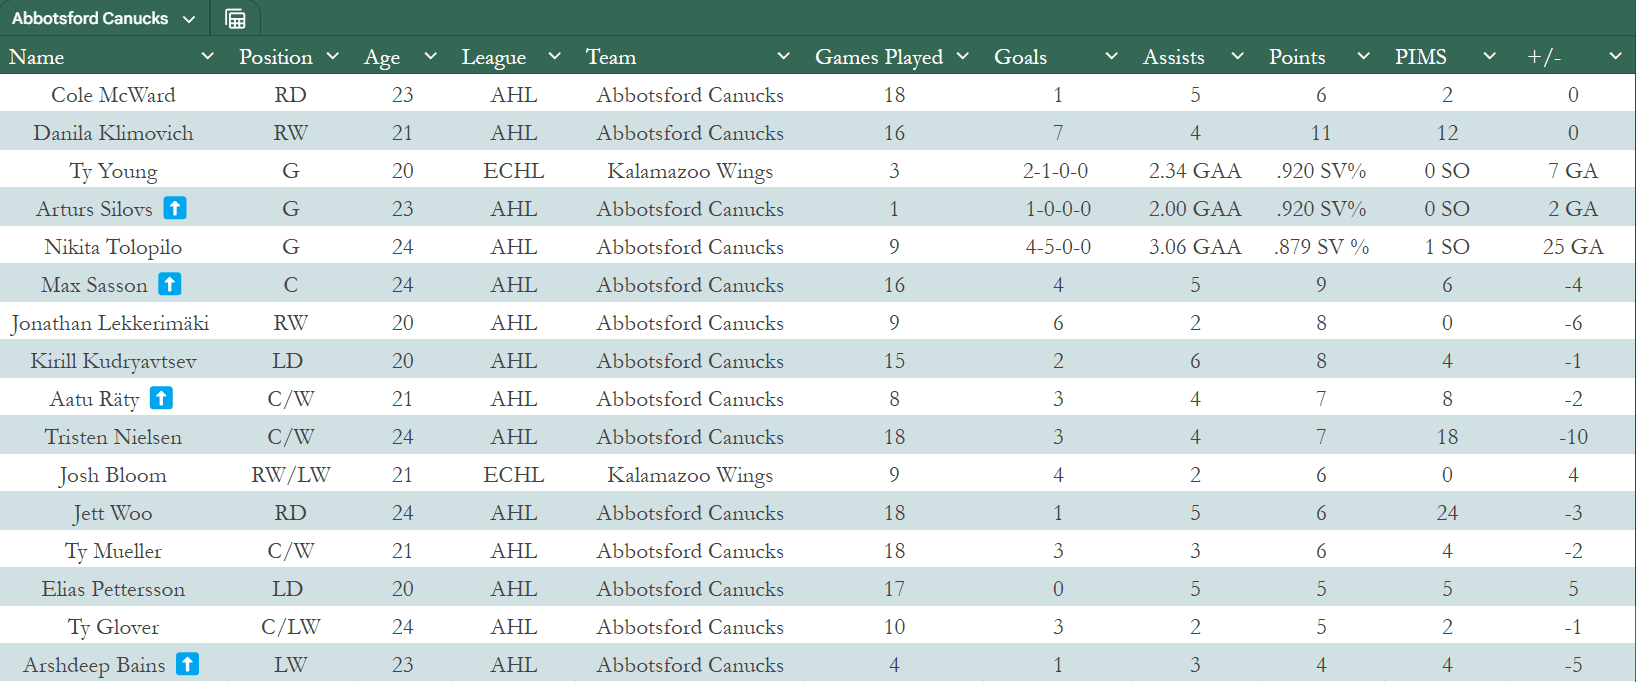
Task: Open the Abbotsford Canucks table name dropdown
Action: click(189, 19)
